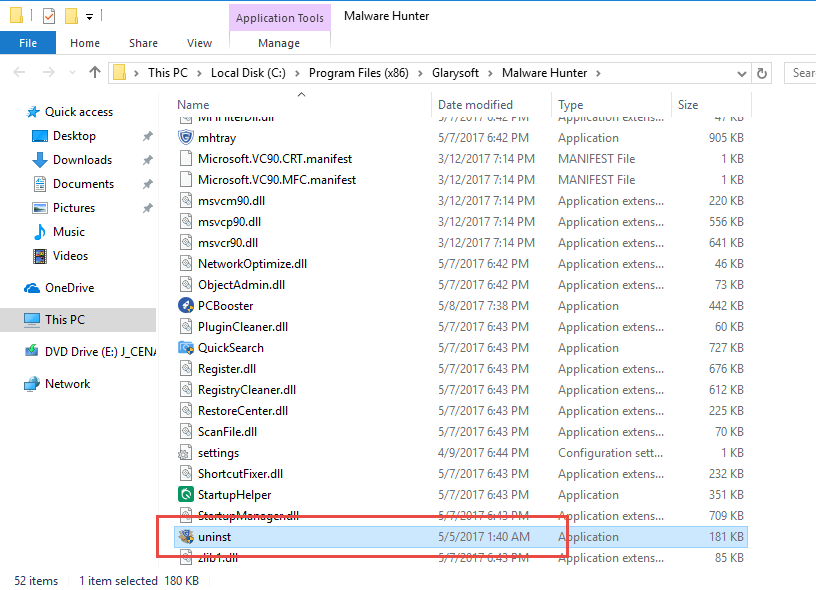816x590 pixels.
Task: Open the Customize Quick Access Toolbar dropdown
Action: click(x=90, y=17)
